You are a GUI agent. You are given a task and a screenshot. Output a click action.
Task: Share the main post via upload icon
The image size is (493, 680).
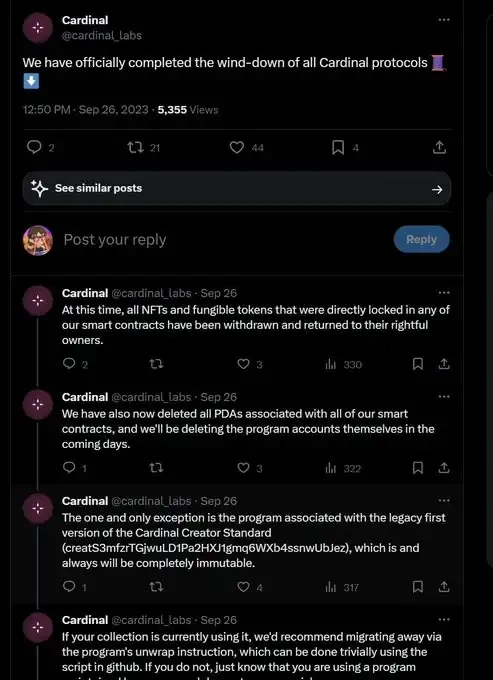[439, 147]
